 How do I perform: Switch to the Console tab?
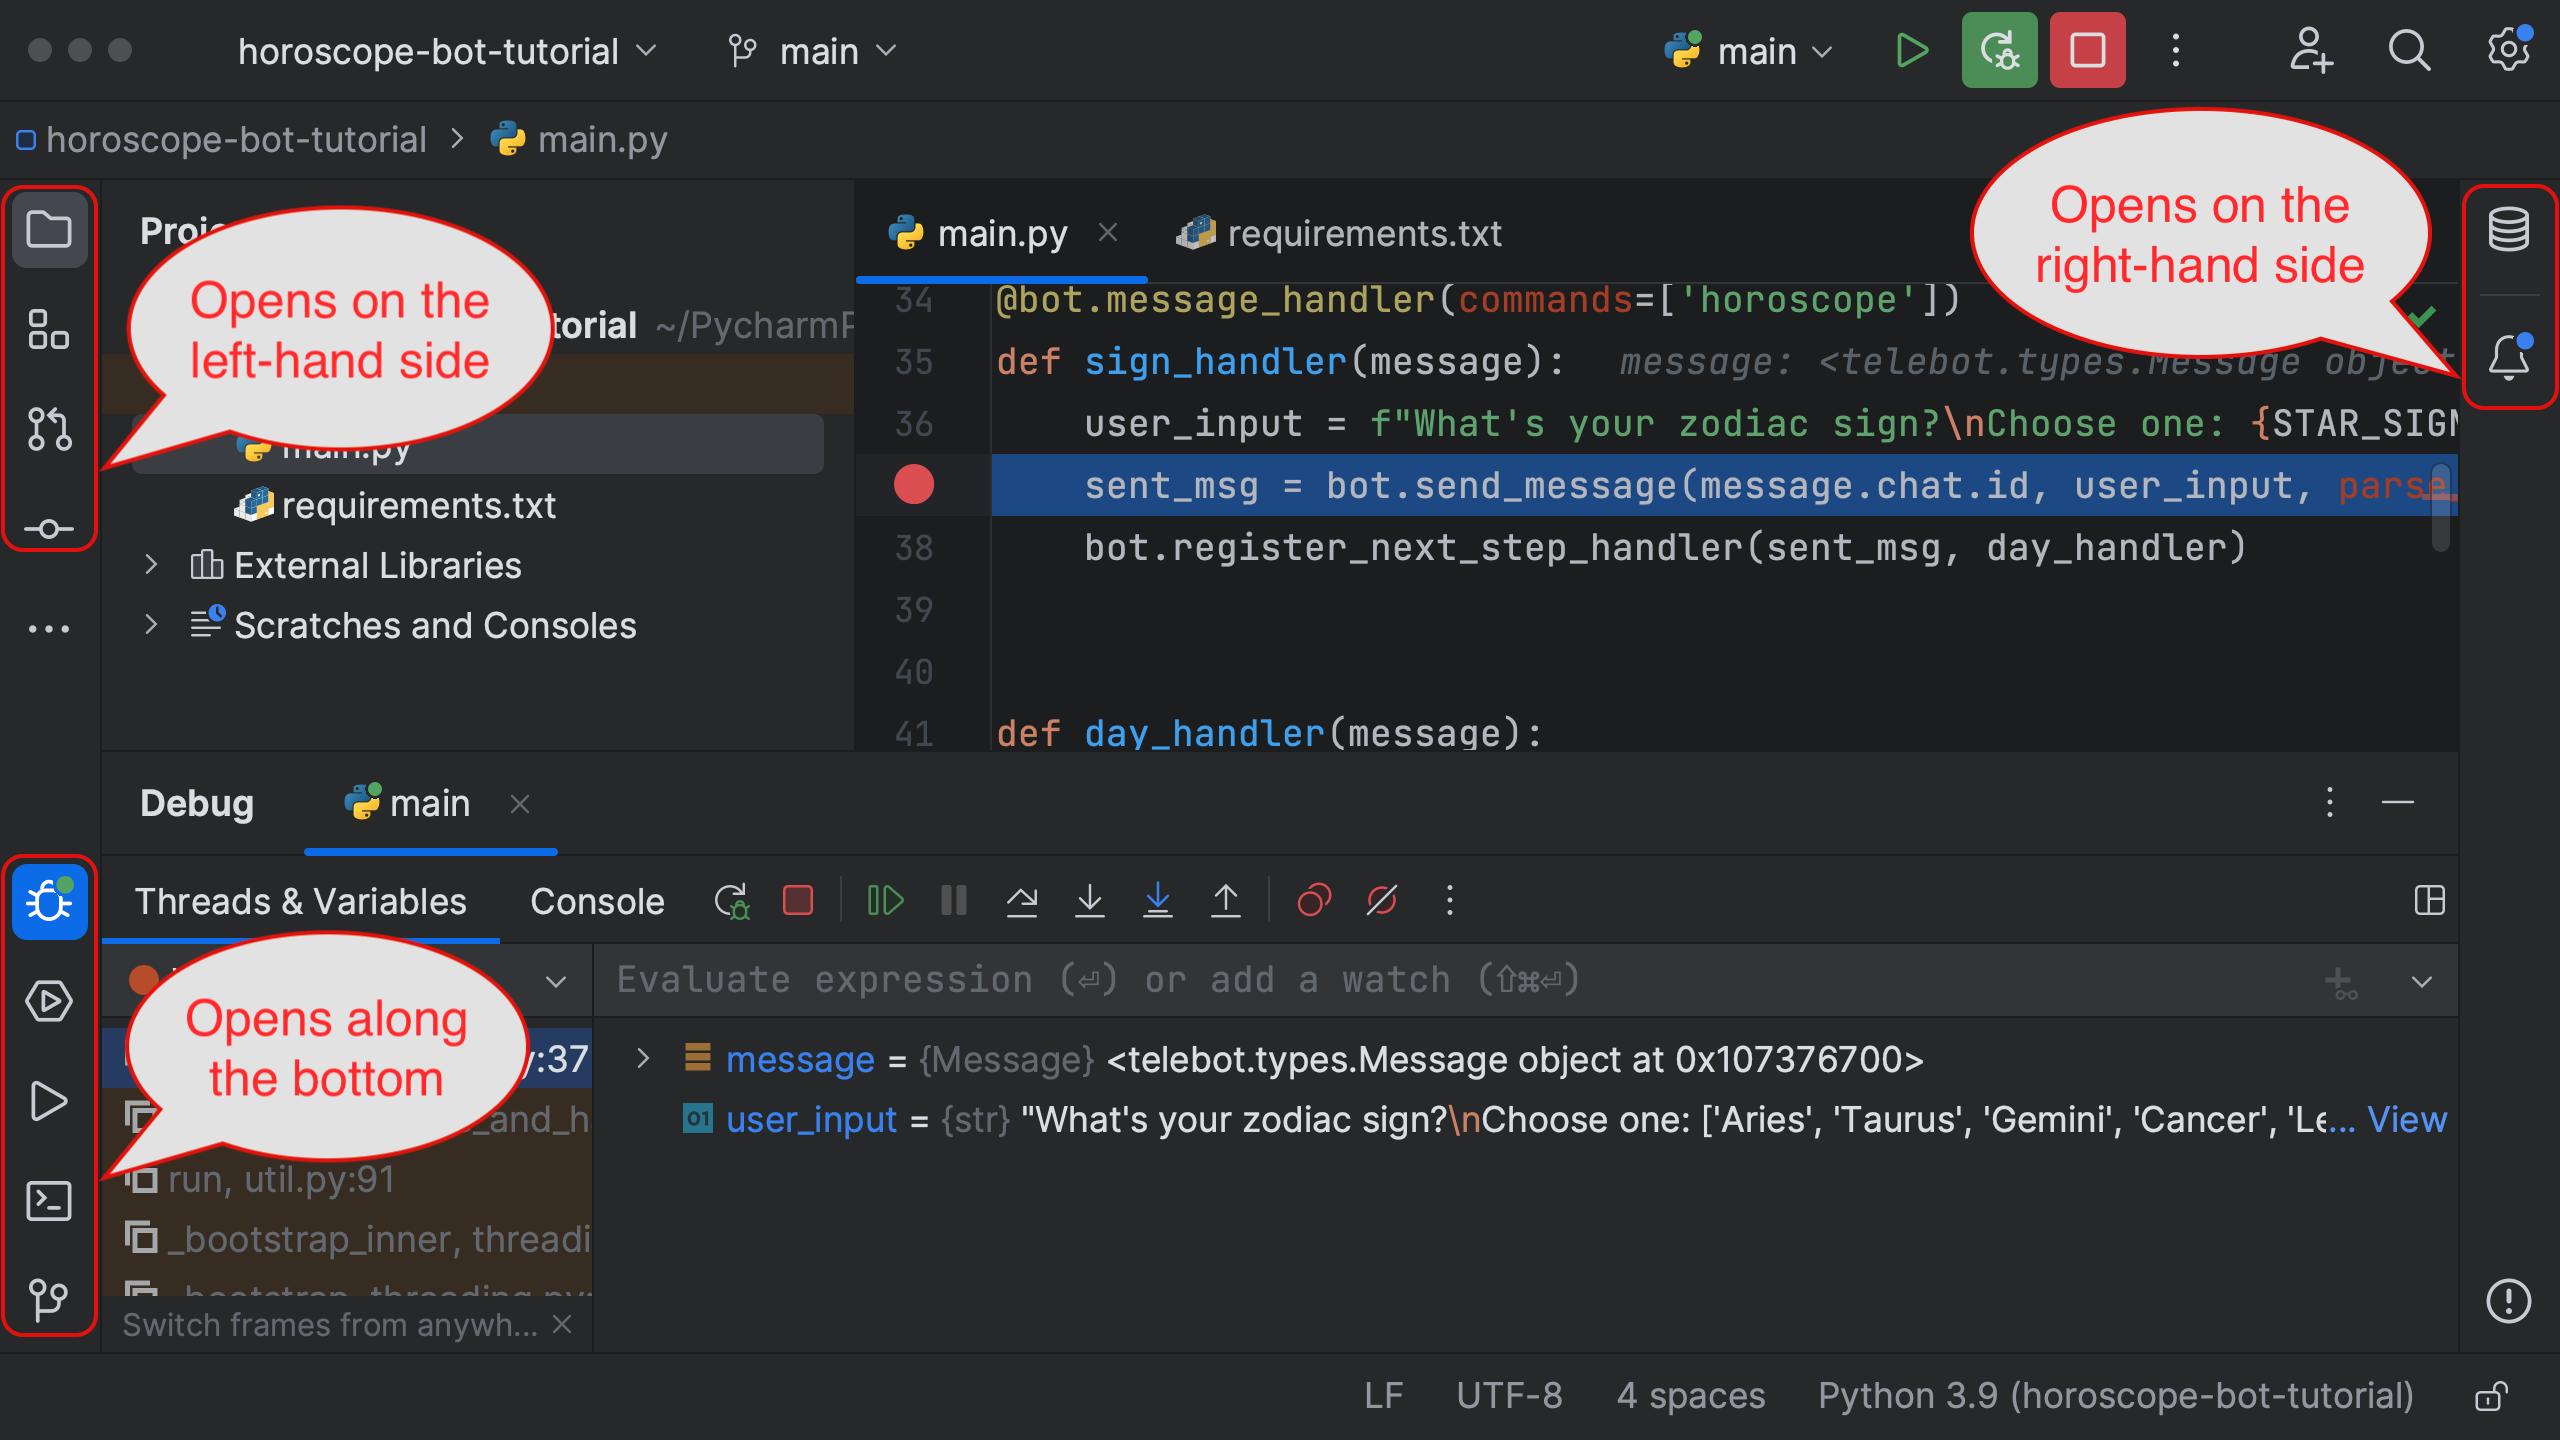pyautogui.click(x=598, y=898)
